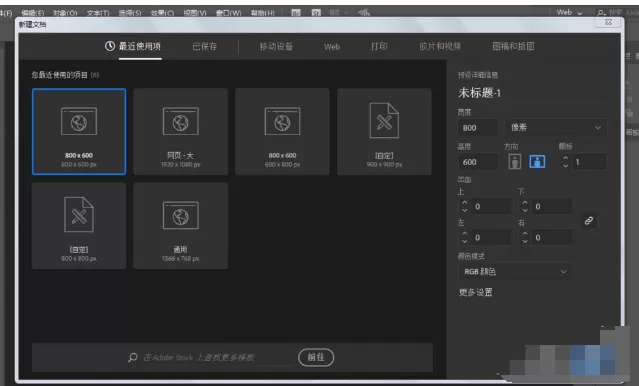The image size is (639, 386).
Task: Increase the top bleed (上) value
Action: pos(465,203)
